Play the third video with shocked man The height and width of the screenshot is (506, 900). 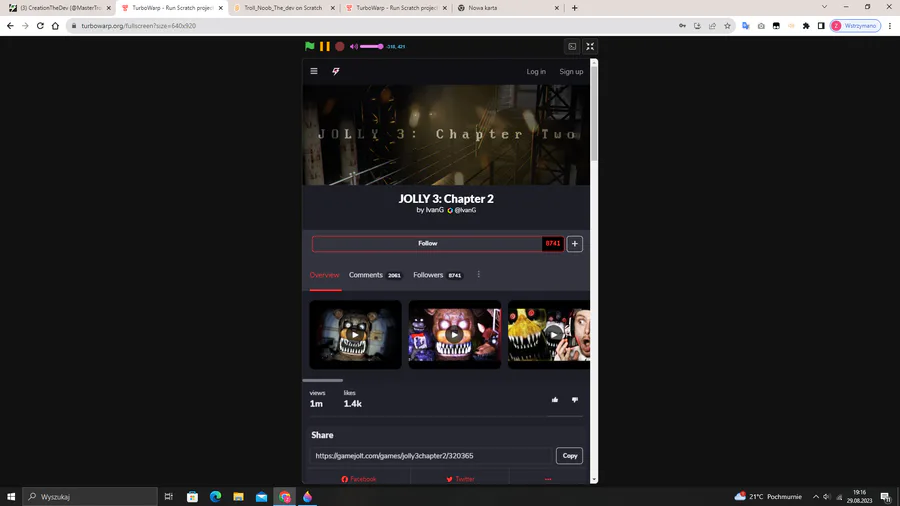point(549,334)
